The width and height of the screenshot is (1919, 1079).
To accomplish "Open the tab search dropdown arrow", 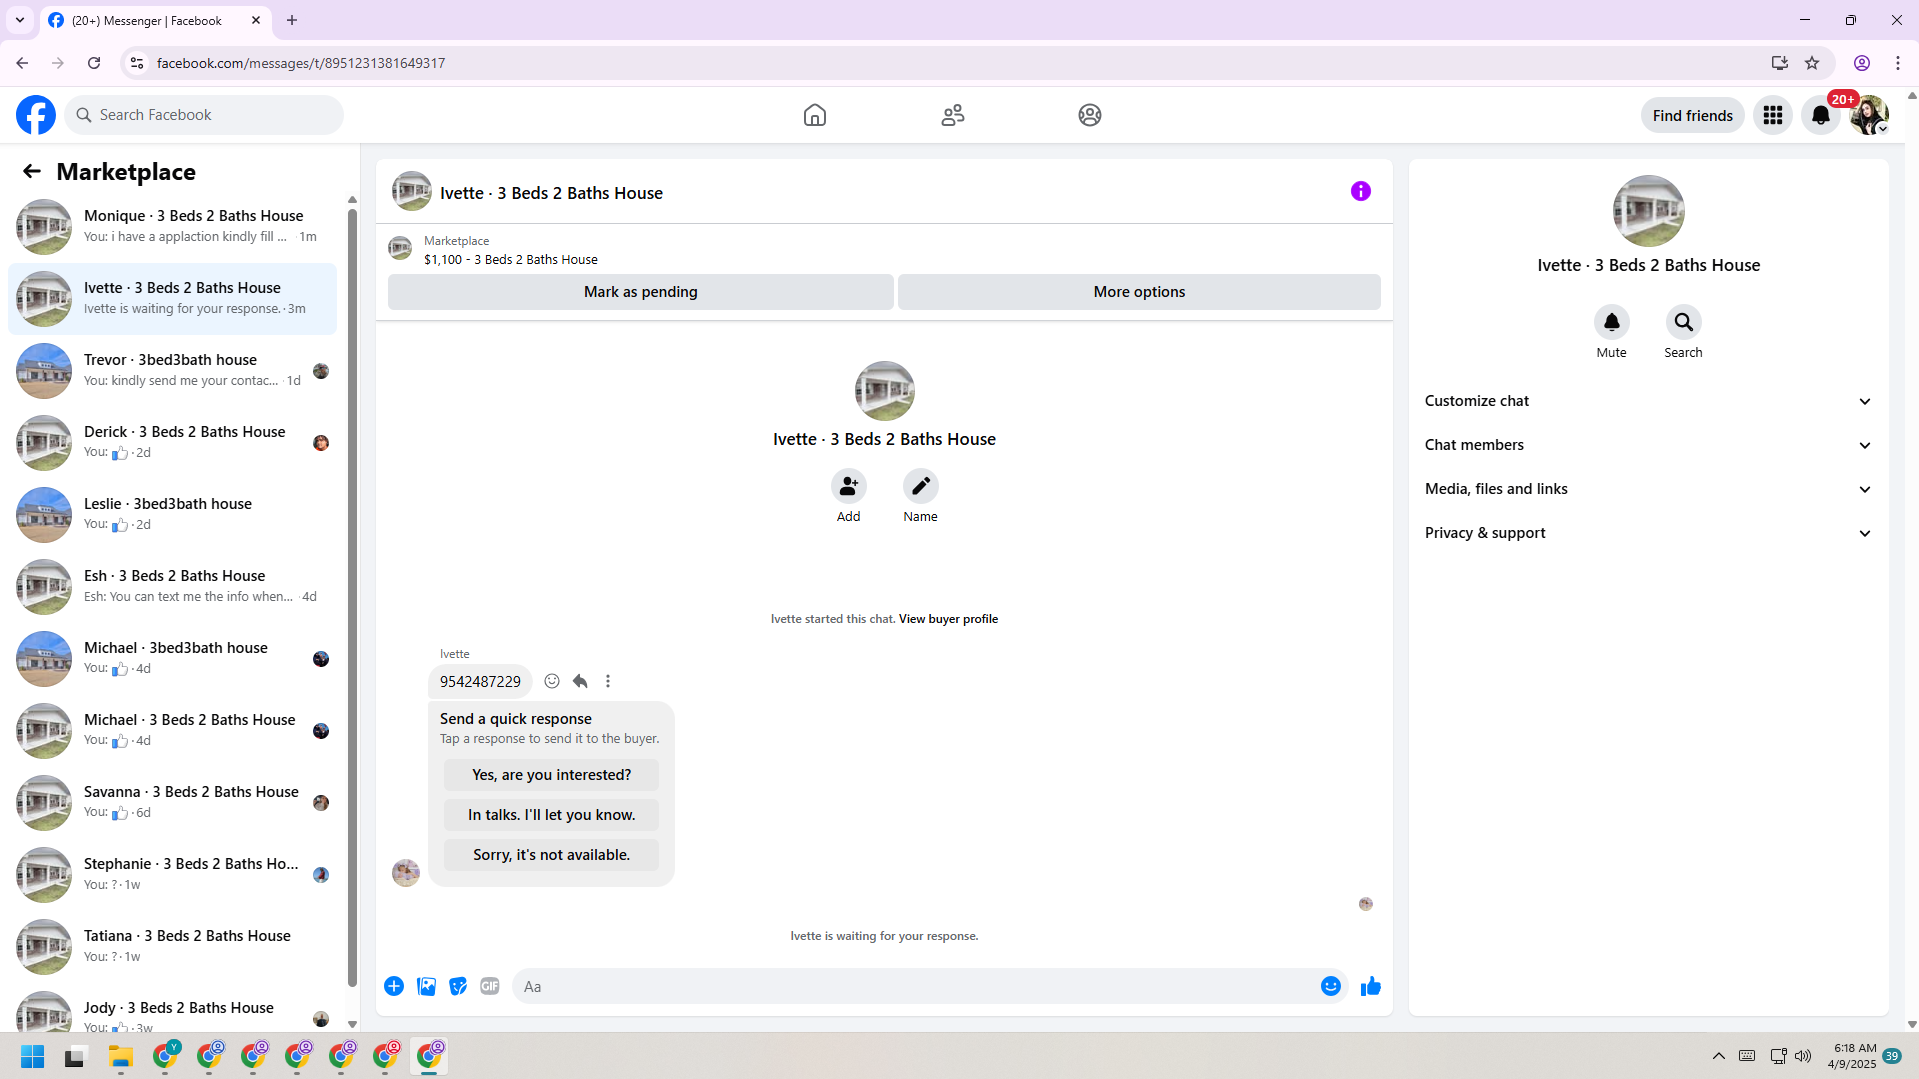I will [20, 20].
